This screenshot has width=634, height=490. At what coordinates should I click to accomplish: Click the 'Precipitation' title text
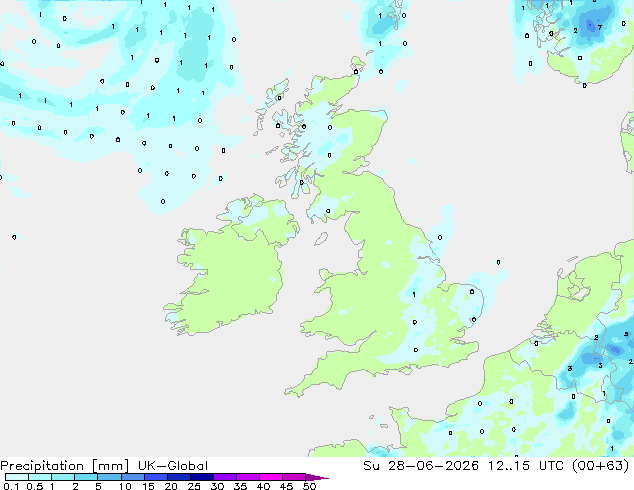pyautogui.click(x=42, y=466)
